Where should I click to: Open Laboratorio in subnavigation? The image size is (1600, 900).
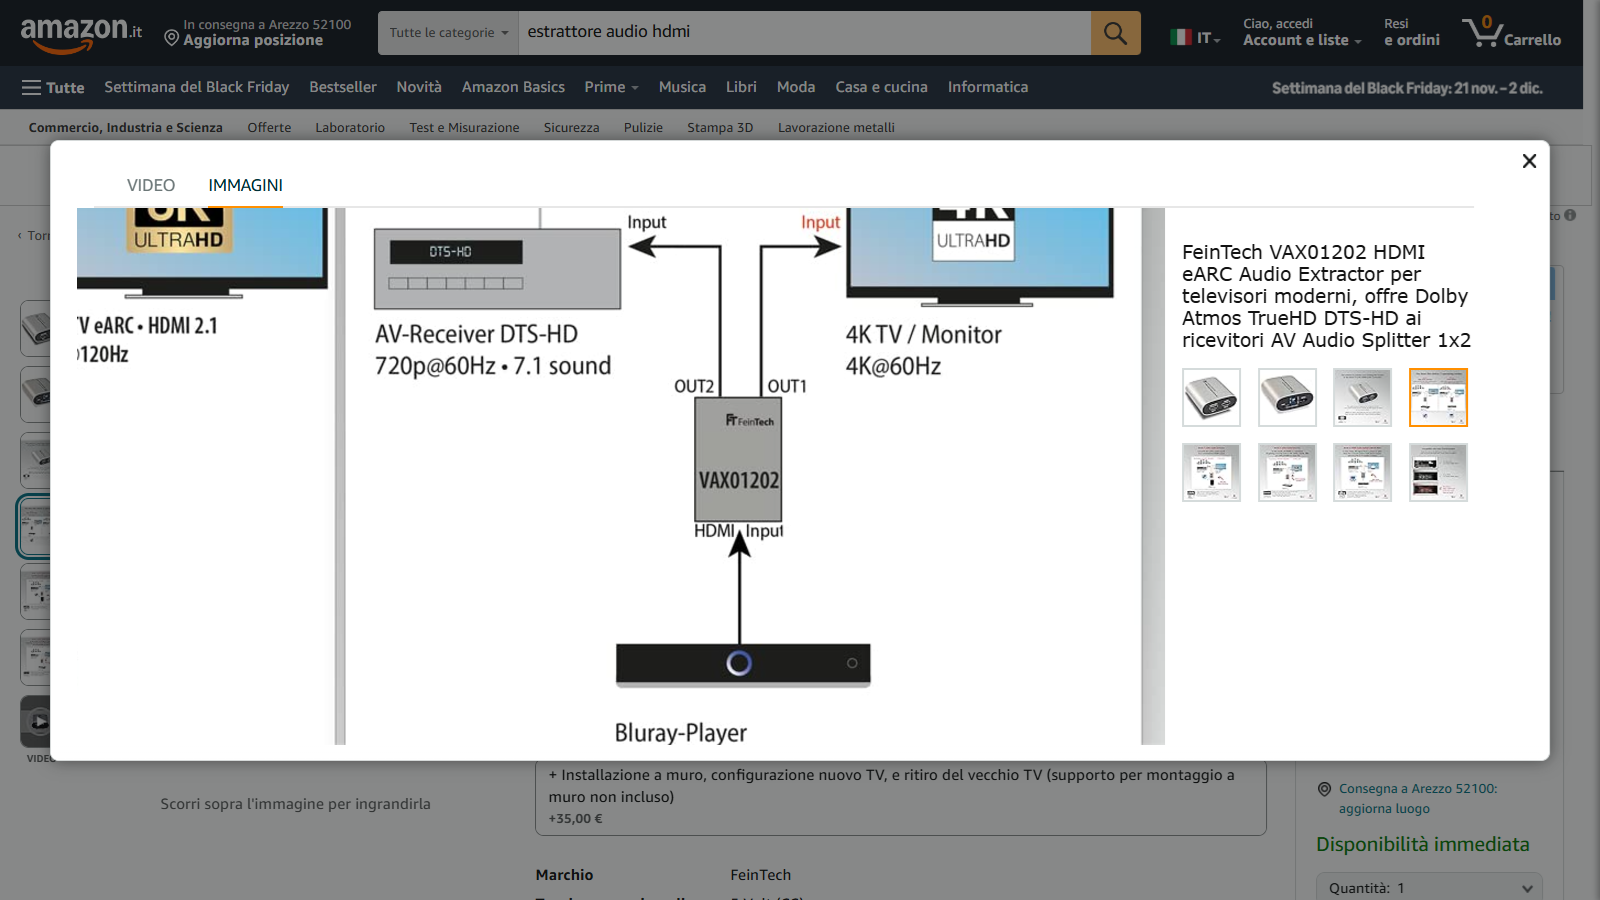(350, 128)
